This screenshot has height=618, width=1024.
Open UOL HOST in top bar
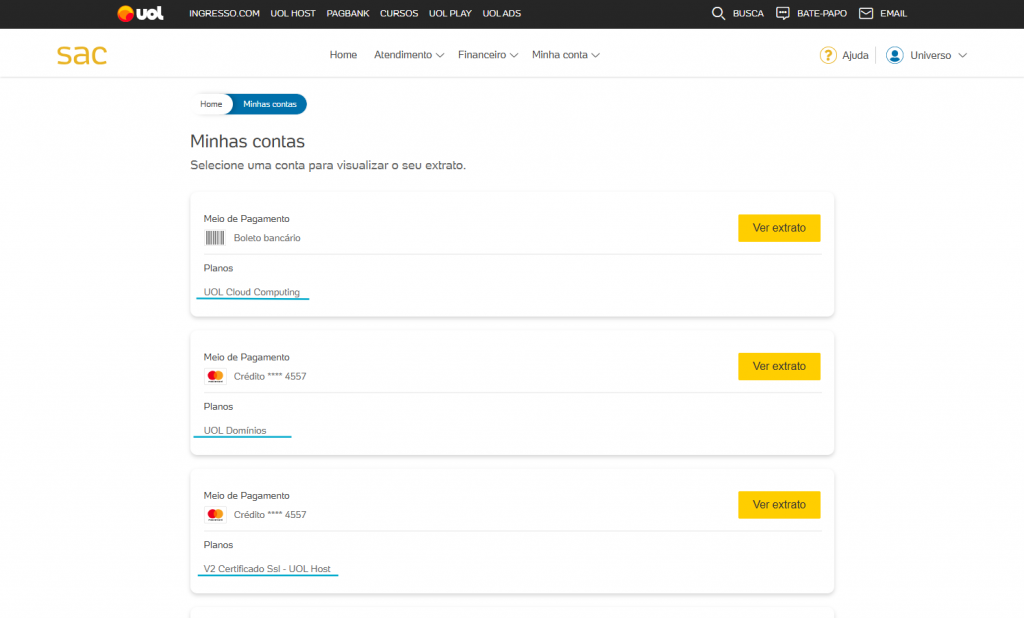293,13
